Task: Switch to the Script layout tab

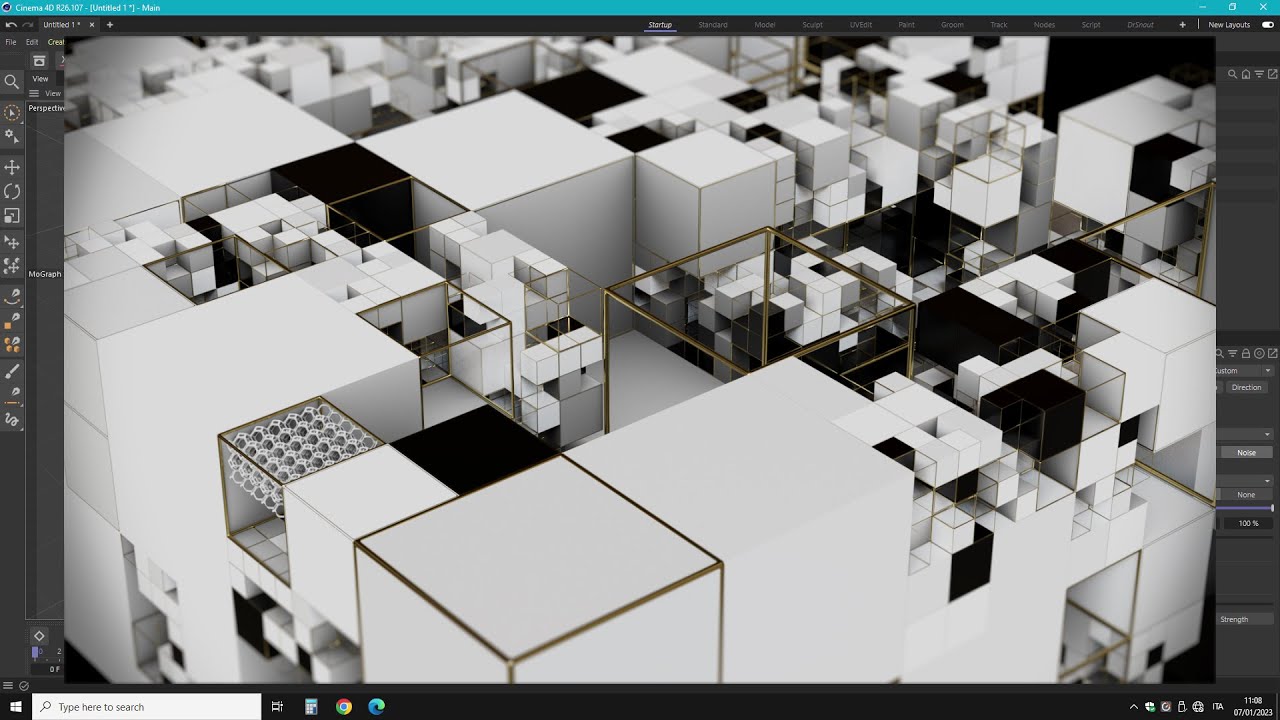Action: 1091,25
